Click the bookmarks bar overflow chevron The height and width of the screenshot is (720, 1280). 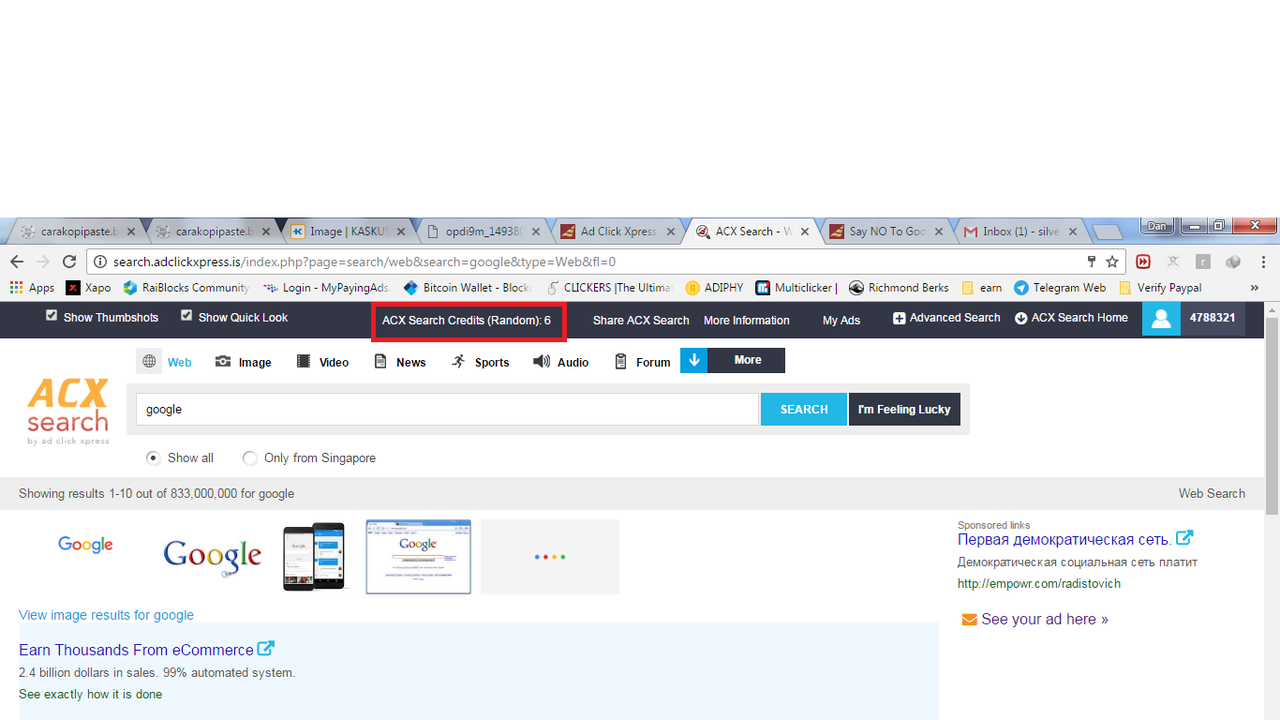pos(1254,287)
